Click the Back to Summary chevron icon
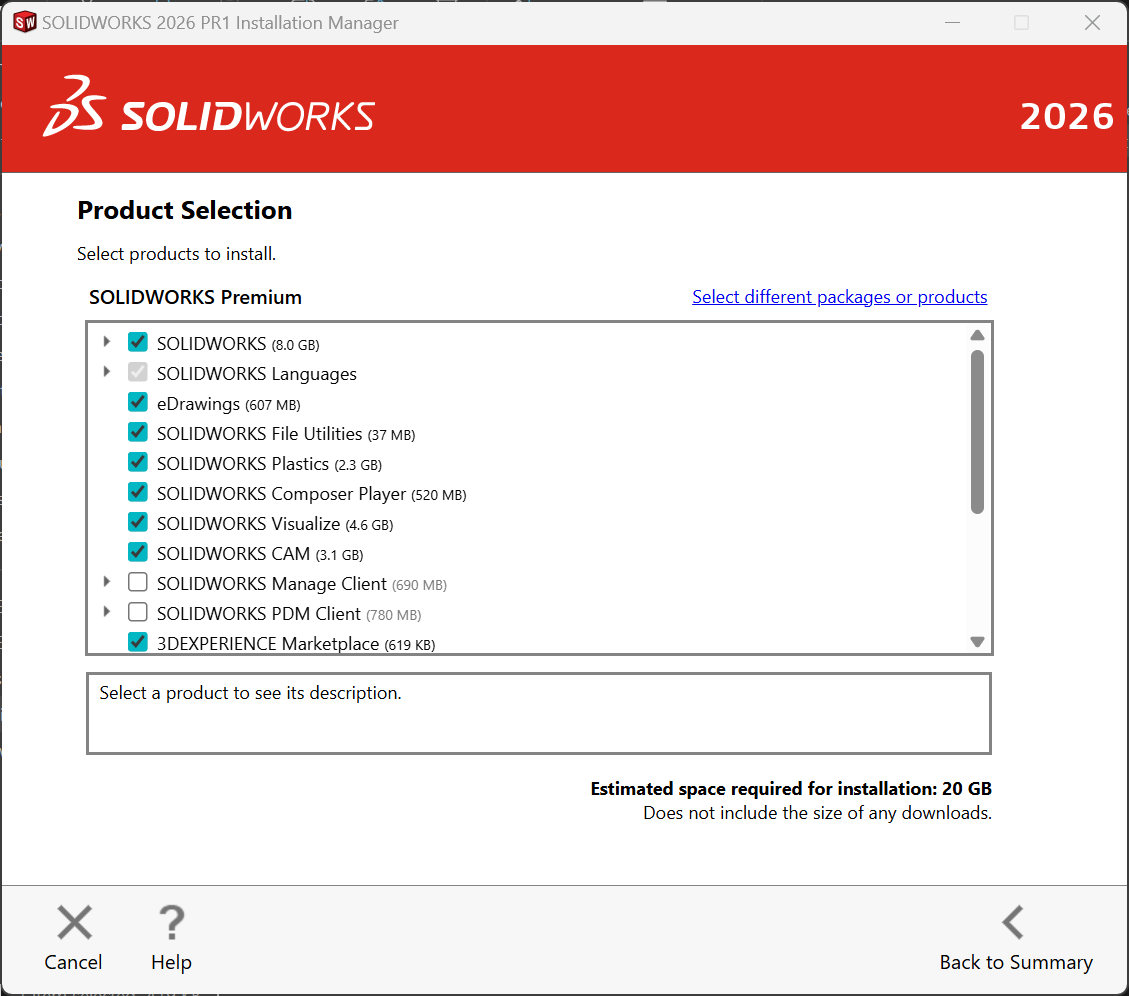 [1013, 922]
